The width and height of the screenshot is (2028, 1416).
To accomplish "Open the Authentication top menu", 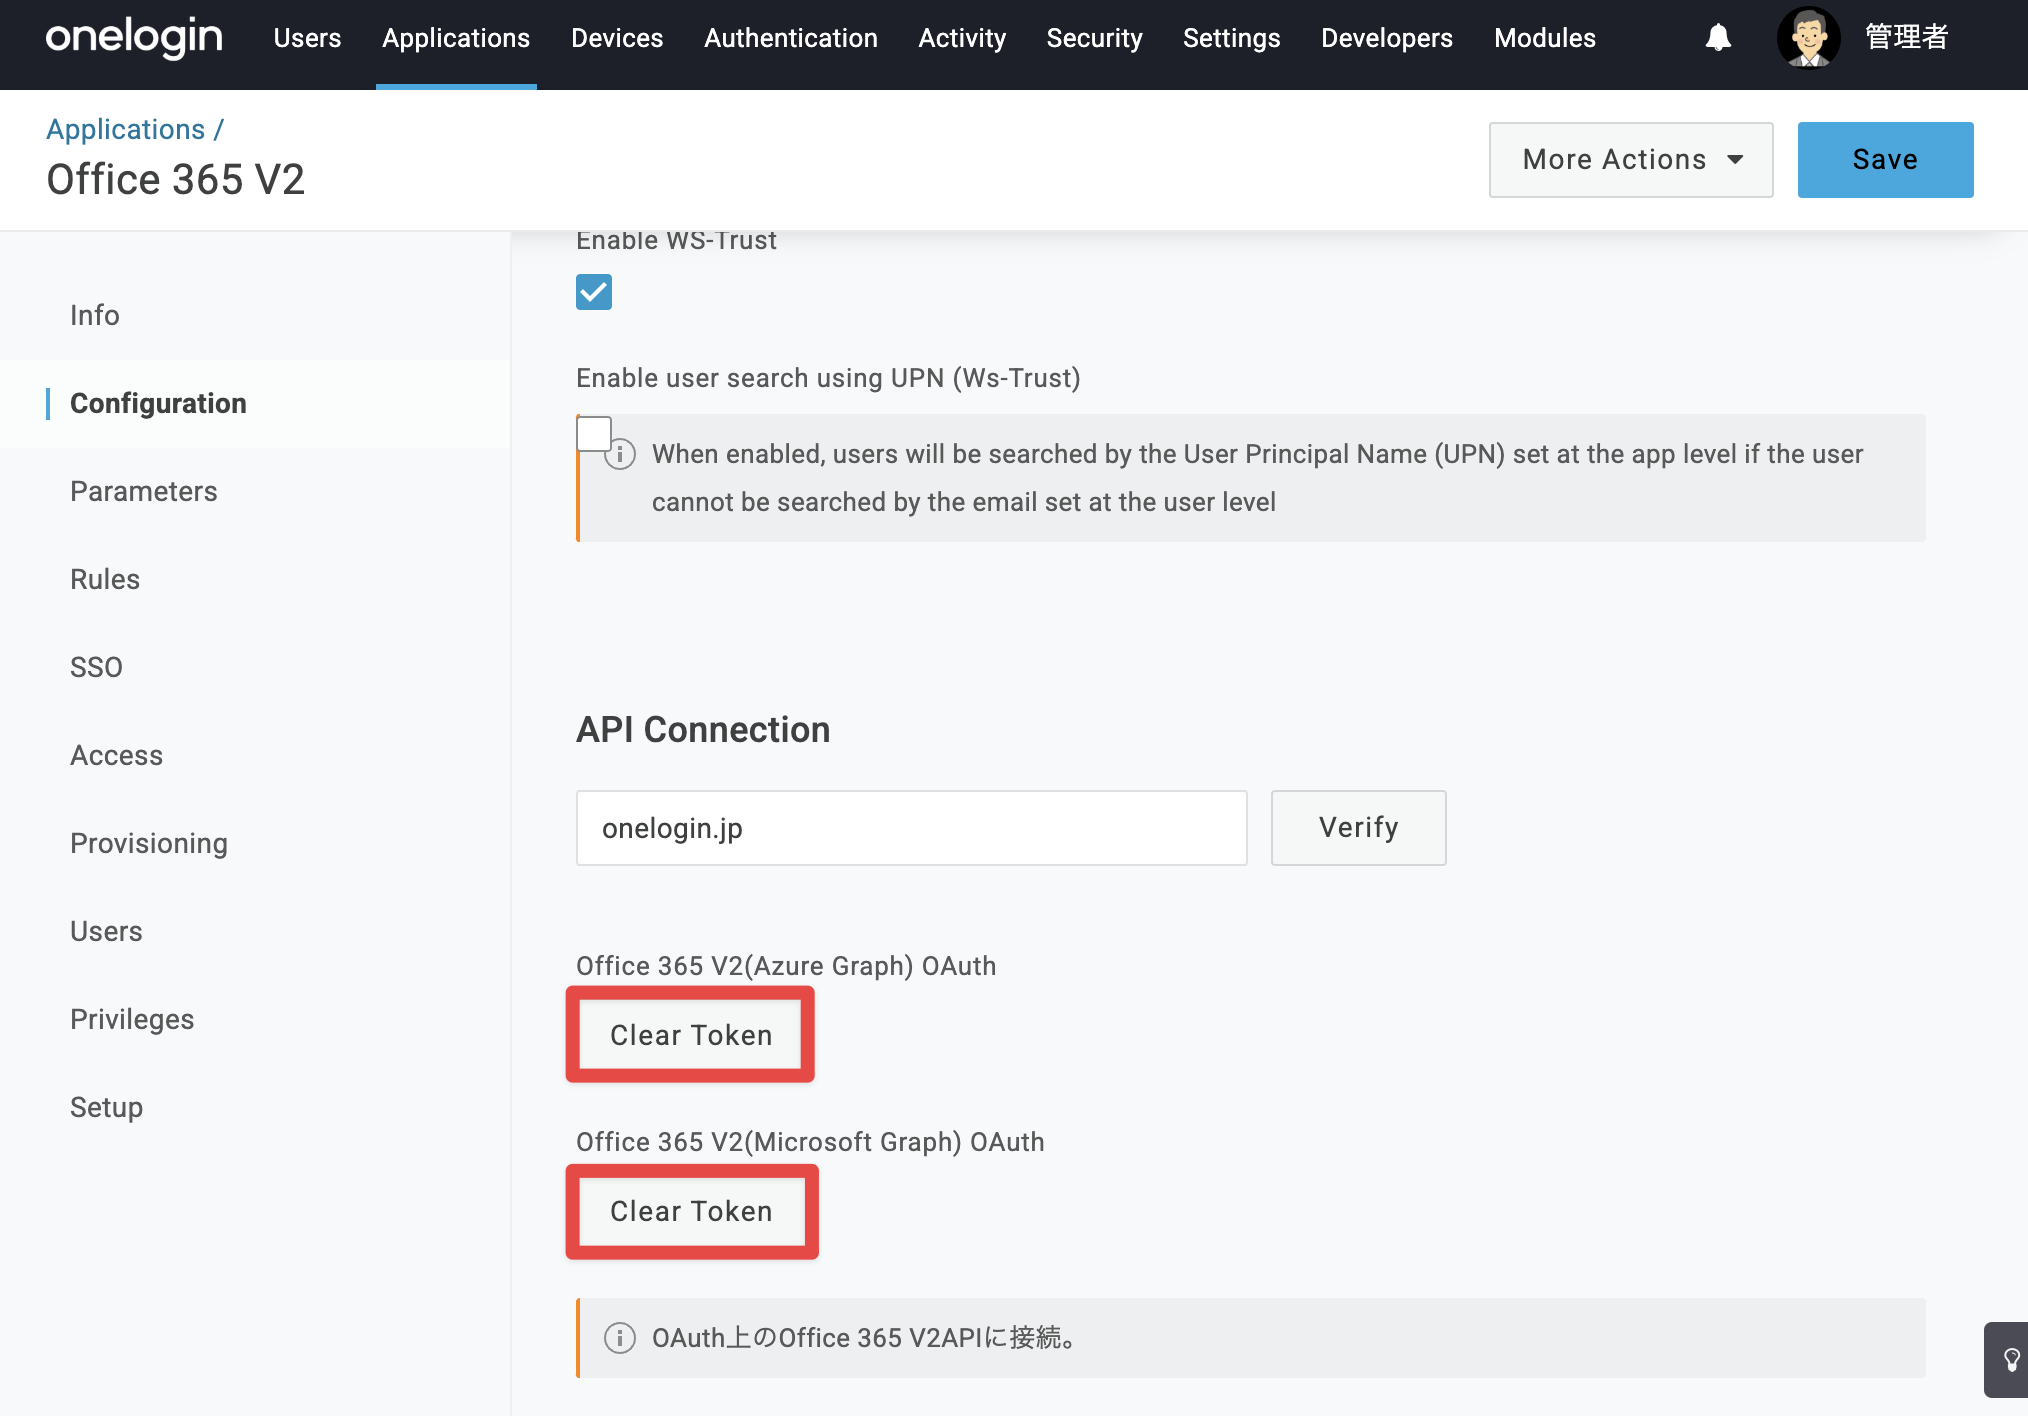I will point(791,38).
